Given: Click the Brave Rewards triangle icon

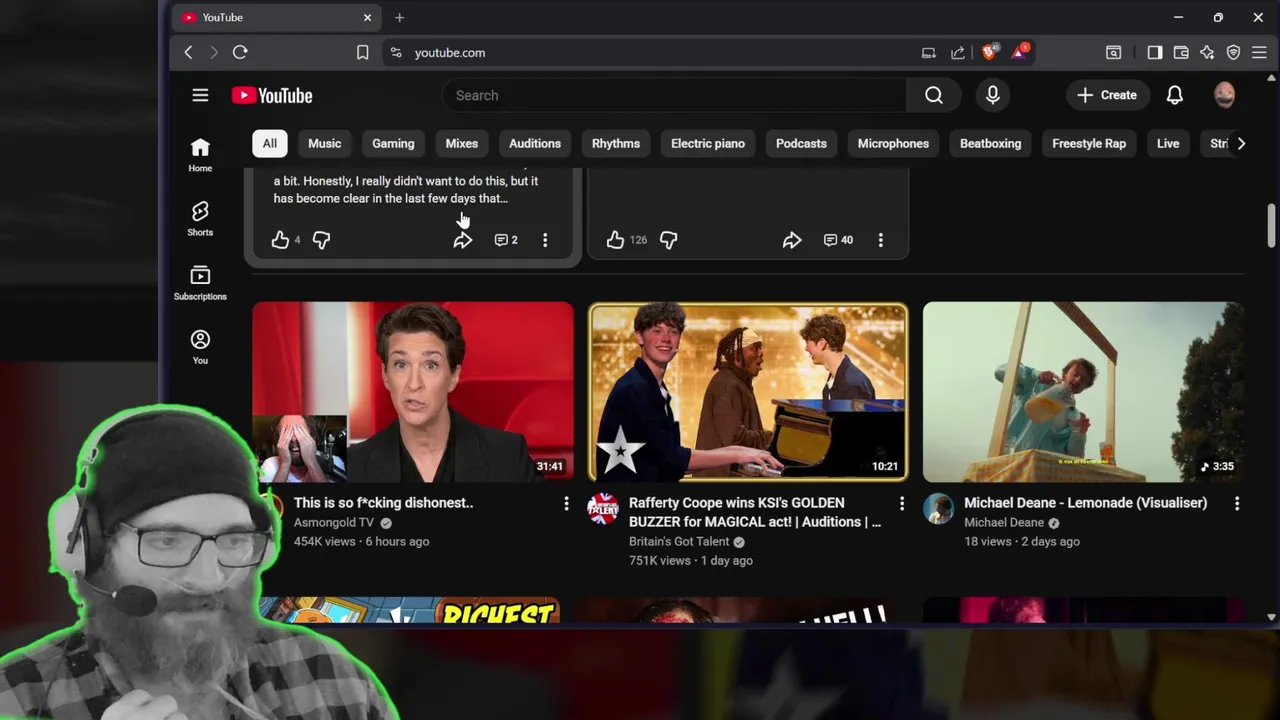Looking at the screenshot, I should [x=1019, y=52].
